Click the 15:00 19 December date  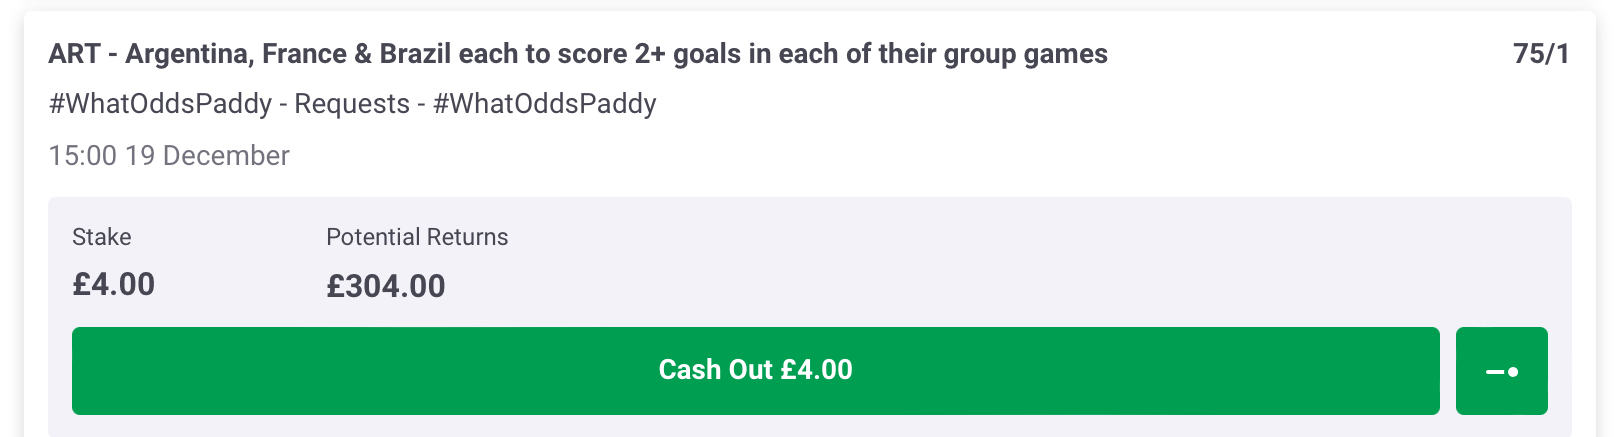click(169, 156)
